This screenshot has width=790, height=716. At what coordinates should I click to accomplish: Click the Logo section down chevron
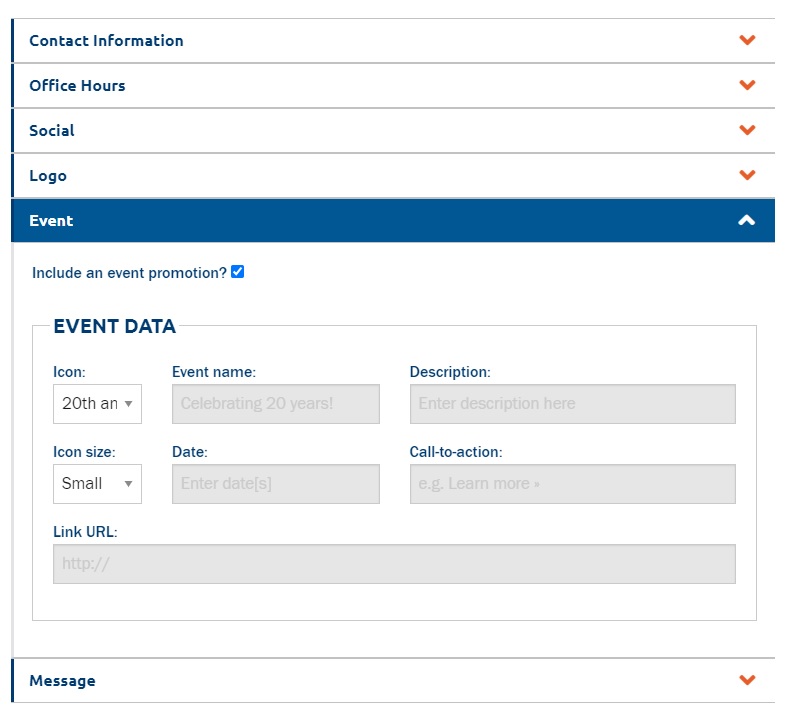tap(747, 175)
